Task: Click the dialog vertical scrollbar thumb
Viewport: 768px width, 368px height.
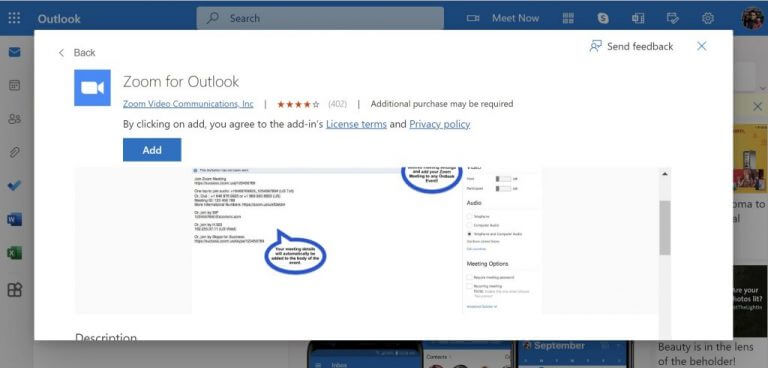Action: click(665, 228)
